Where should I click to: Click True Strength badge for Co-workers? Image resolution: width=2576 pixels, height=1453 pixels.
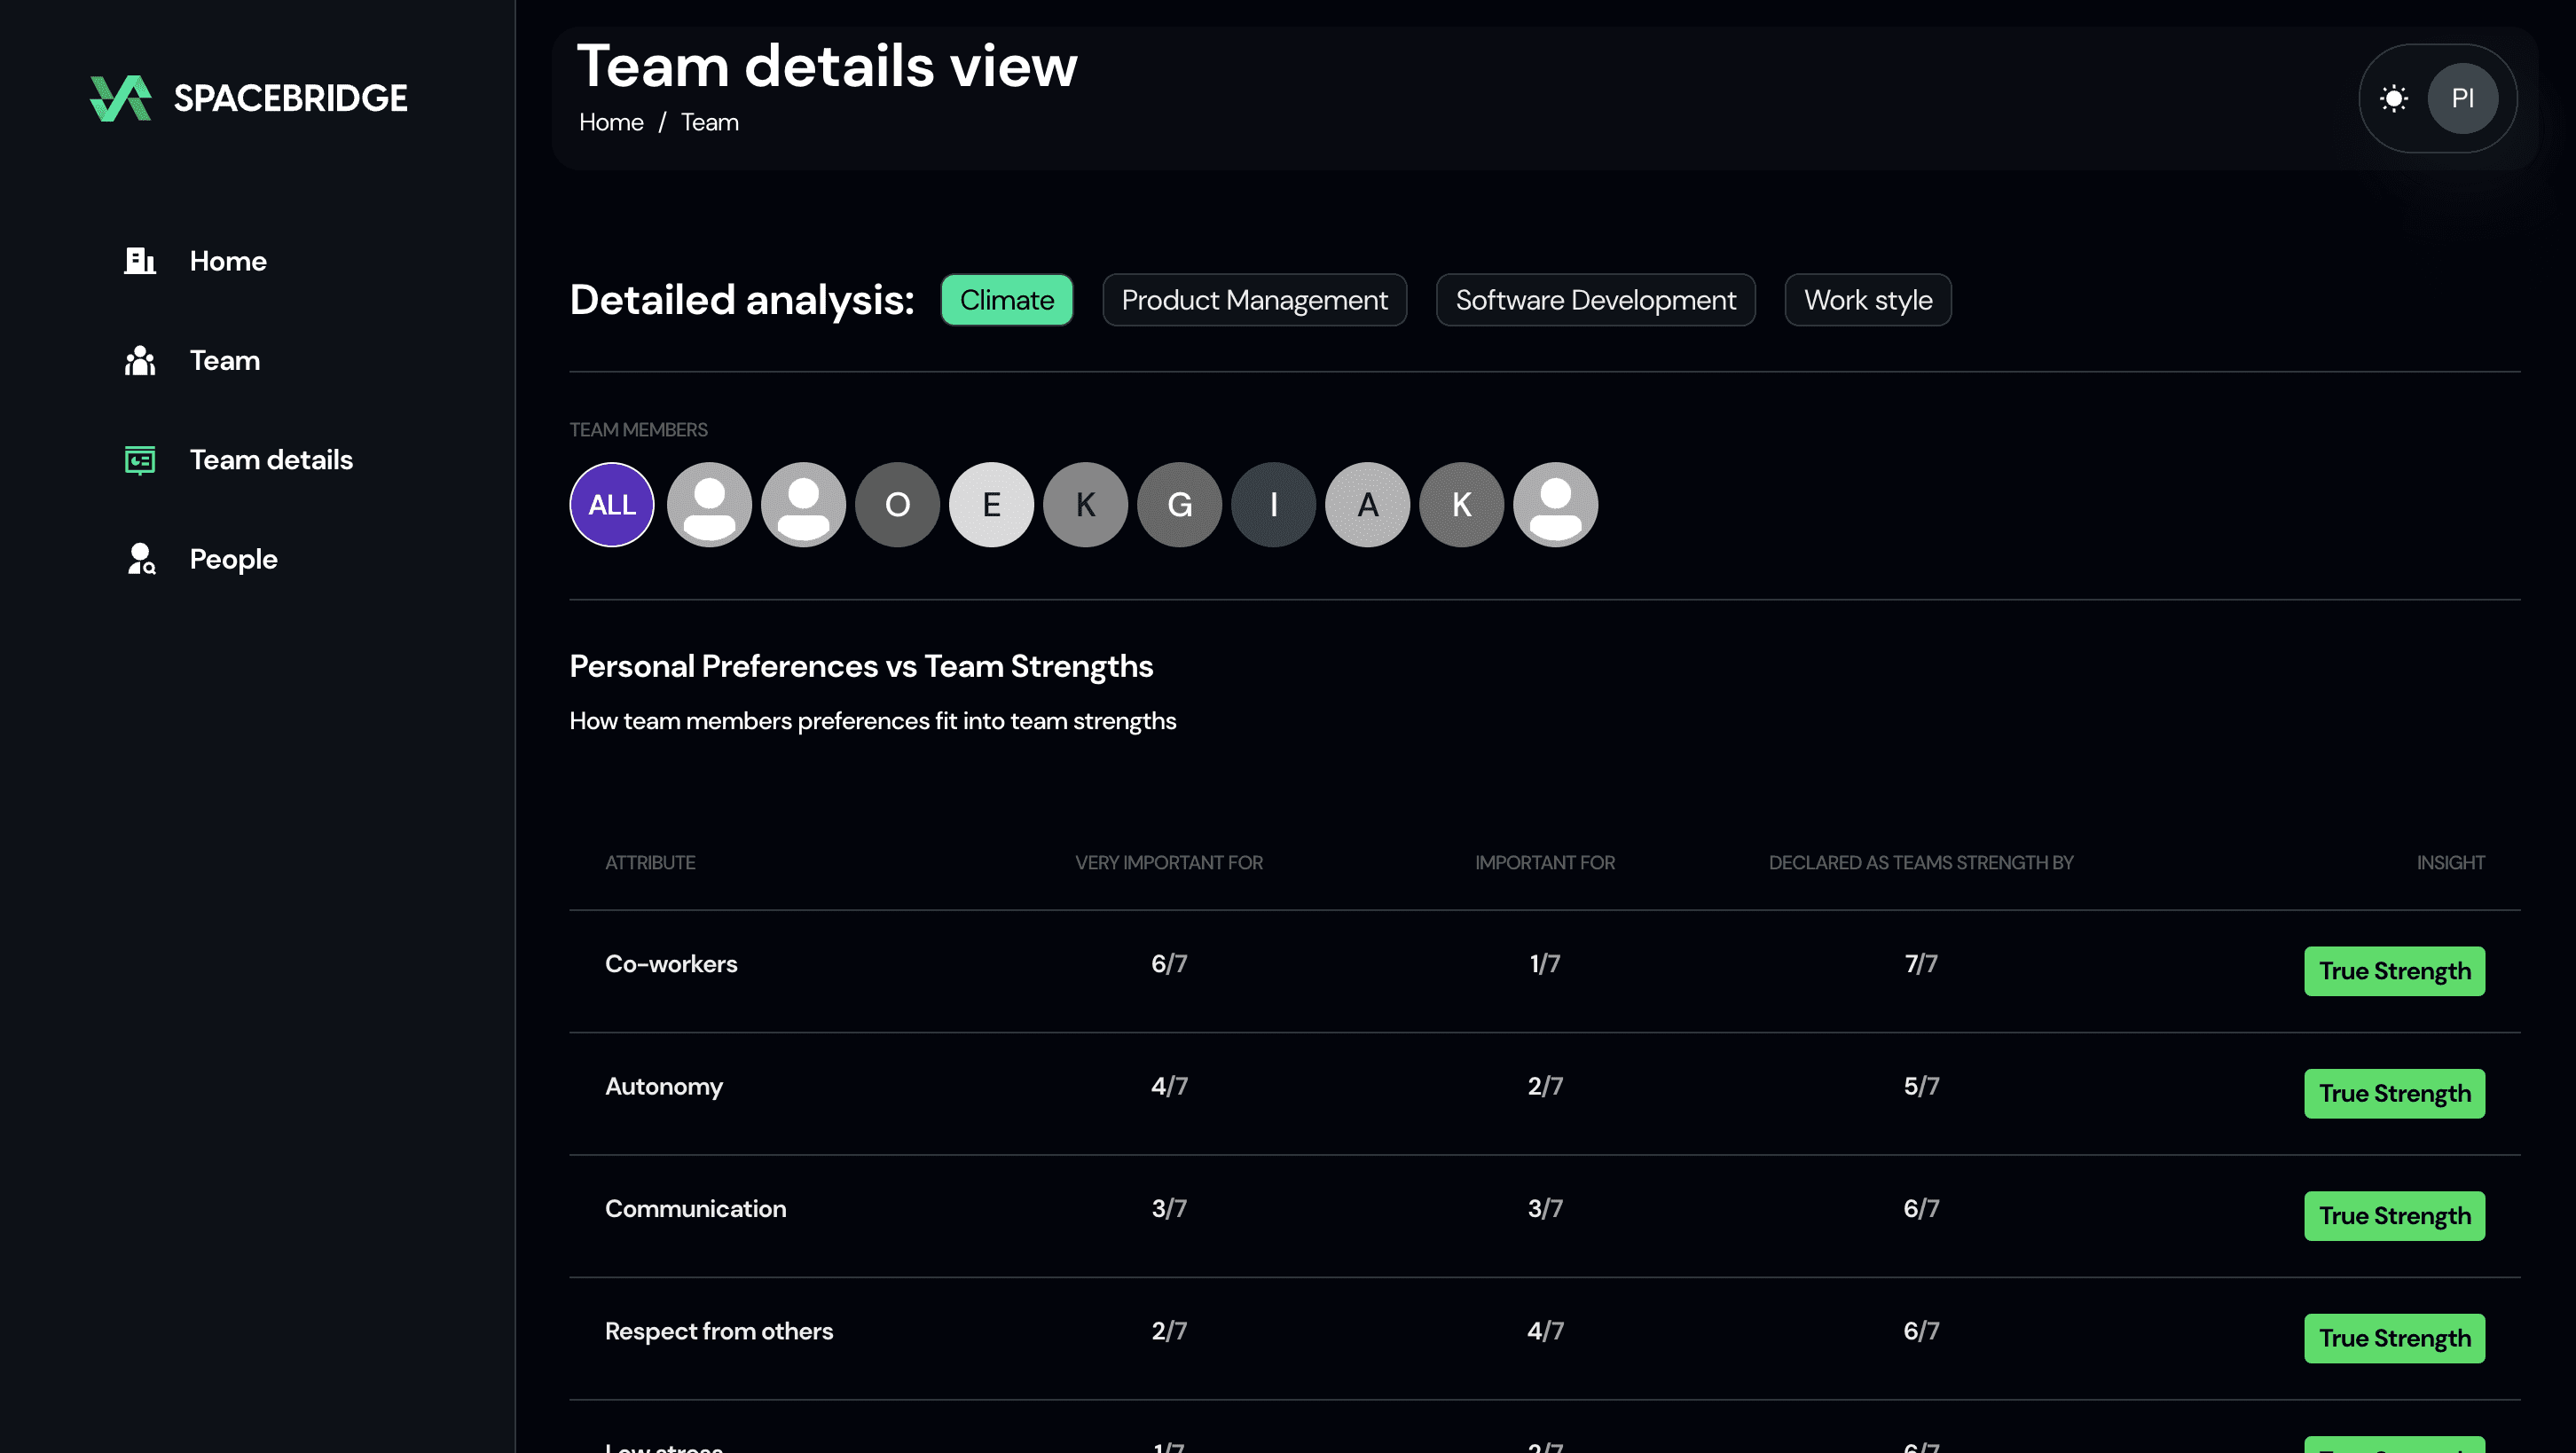point(2394,971)
